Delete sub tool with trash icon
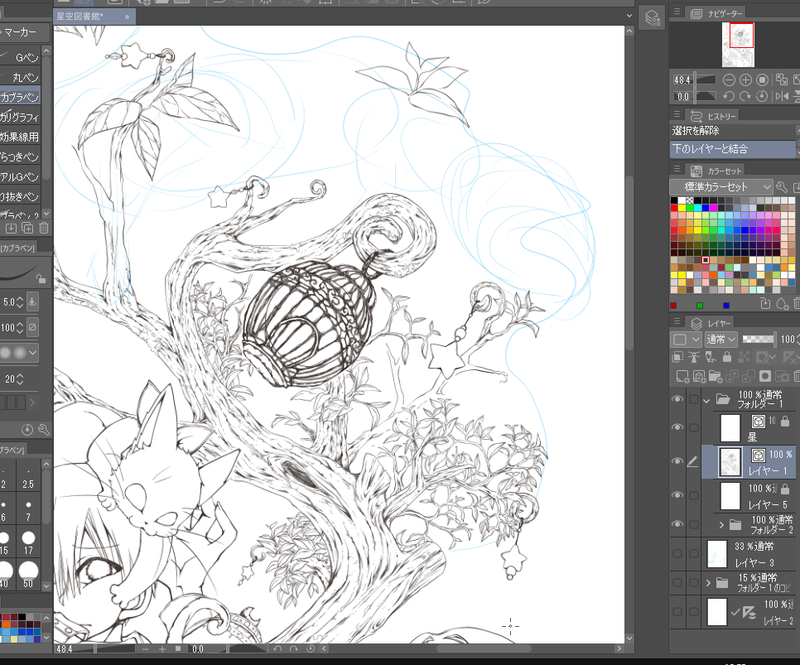The height and width of the screenshot is (665, 800). (44, 228)
